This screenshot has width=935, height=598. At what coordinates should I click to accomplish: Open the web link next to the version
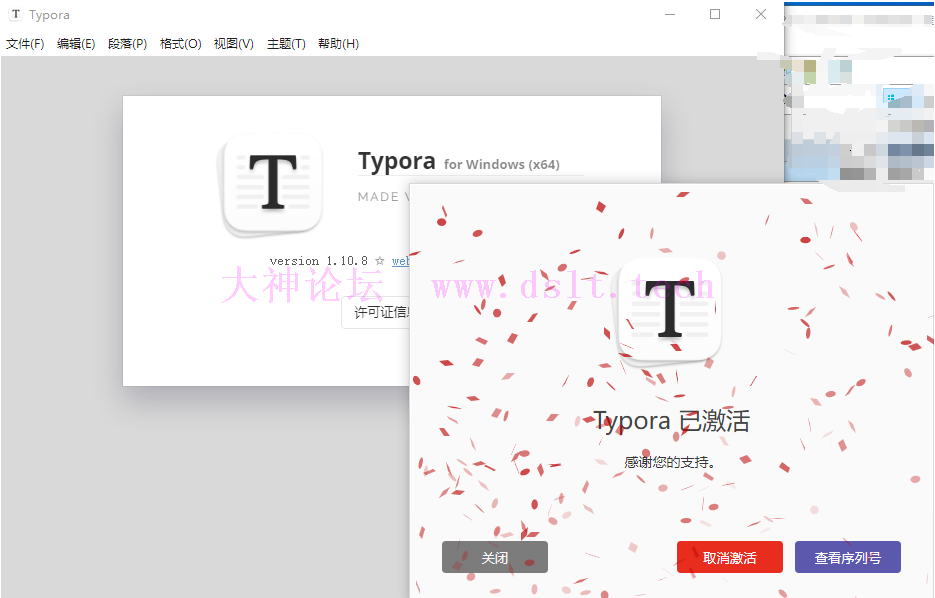(x=401, y=261)
